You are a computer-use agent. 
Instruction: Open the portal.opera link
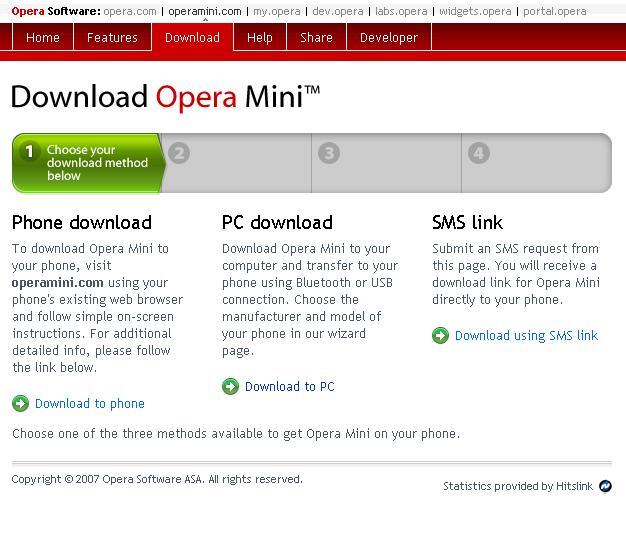click(555, 11)
